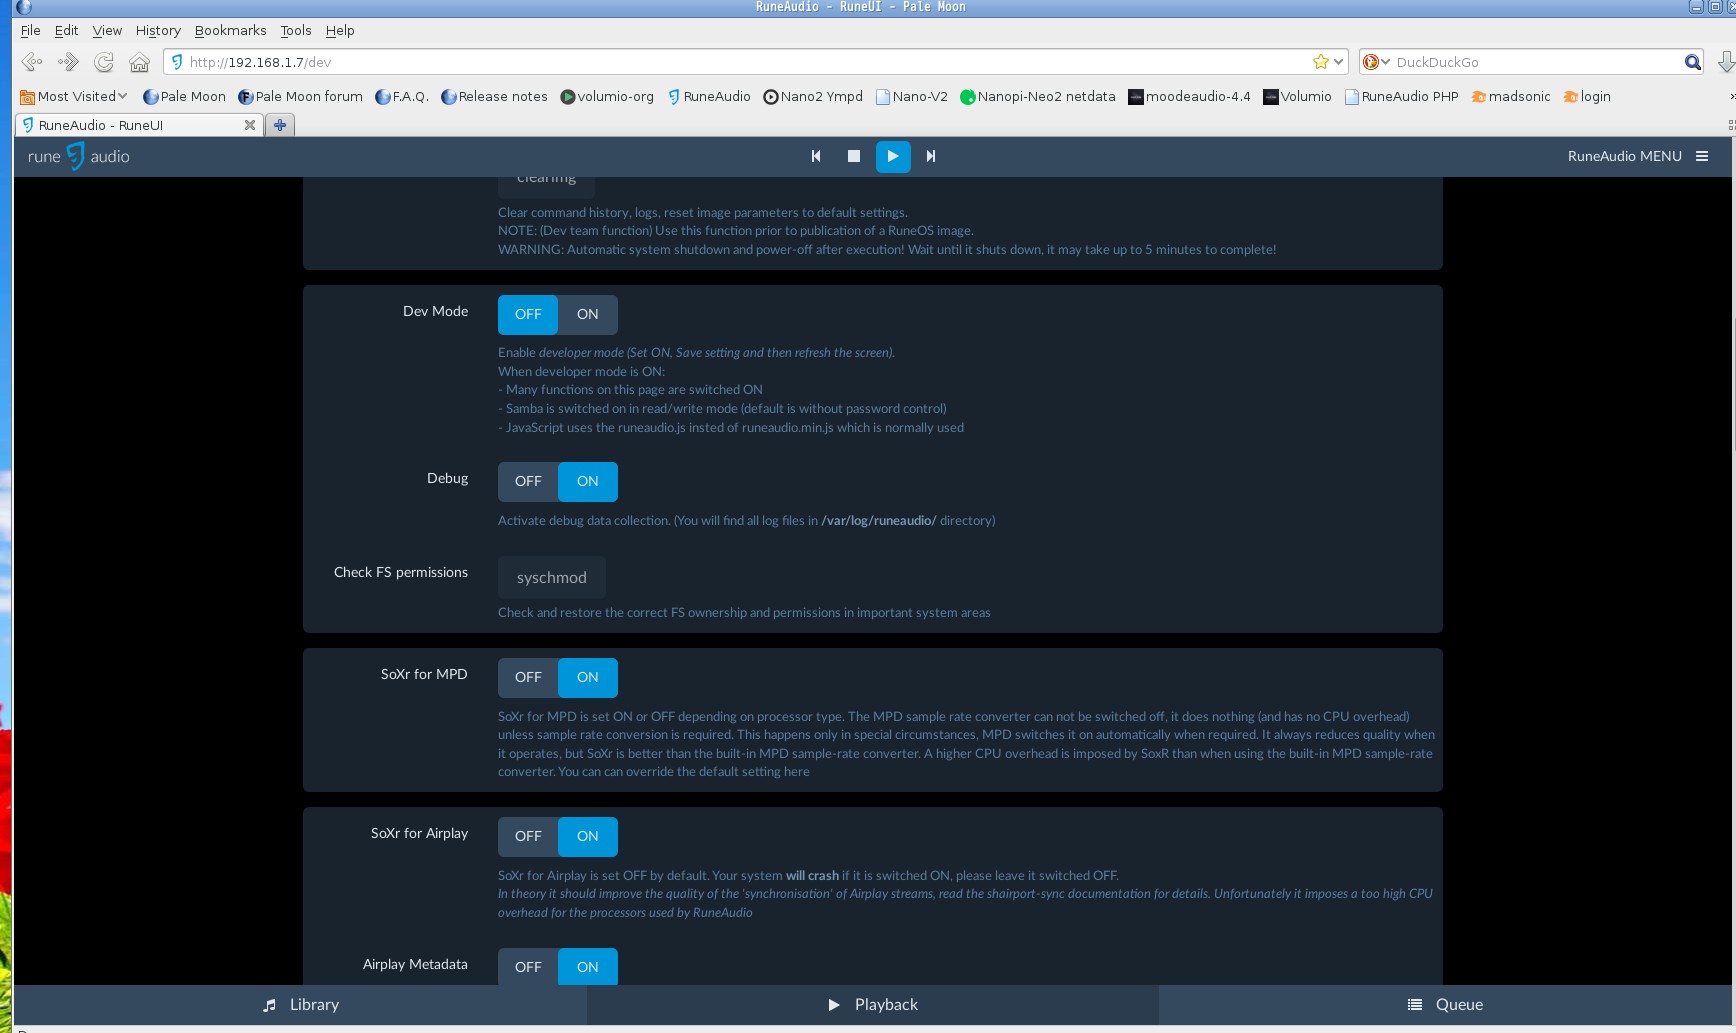
Task: Click the blue play button
Action: [x=892, y=156]
